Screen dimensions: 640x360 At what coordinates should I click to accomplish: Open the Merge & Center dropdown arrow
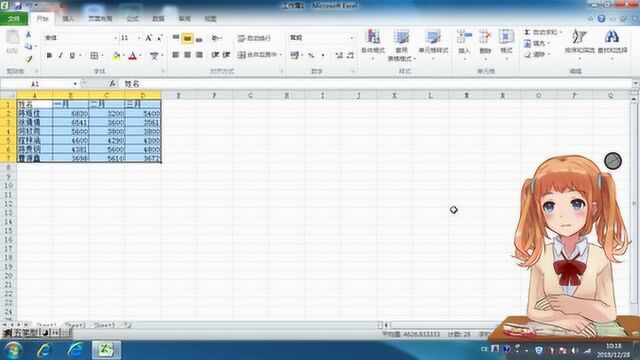pyautogui.click(x=281, y=55)
